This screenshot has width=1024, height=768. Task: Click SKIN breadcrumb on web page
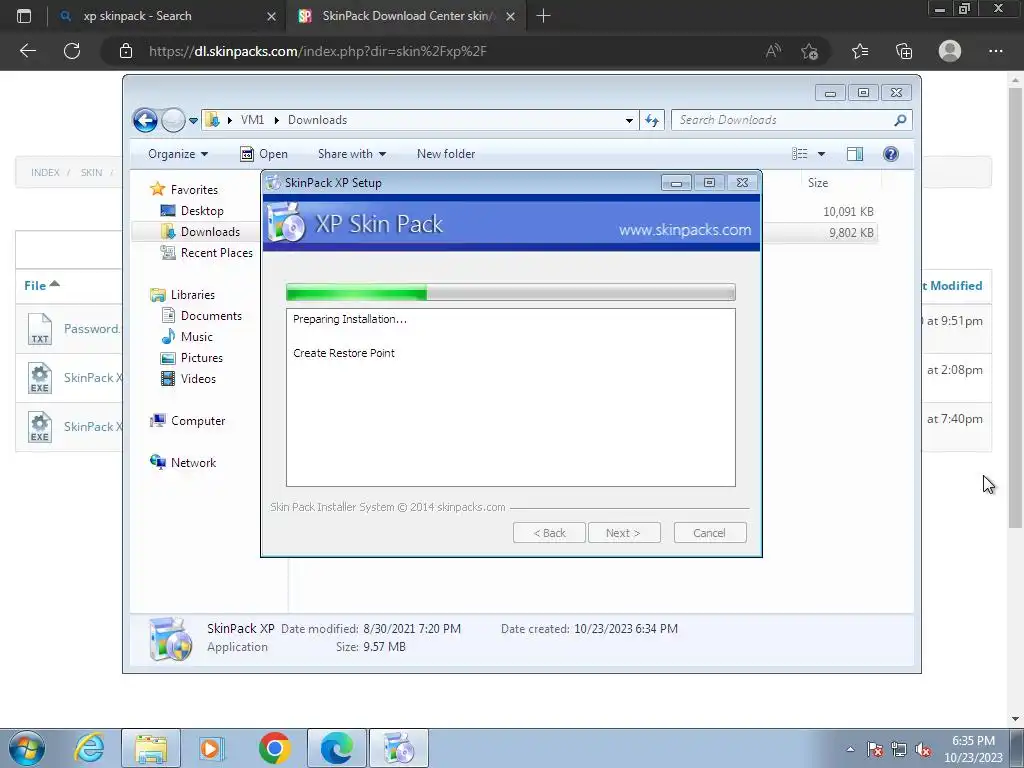coord(91,172)
